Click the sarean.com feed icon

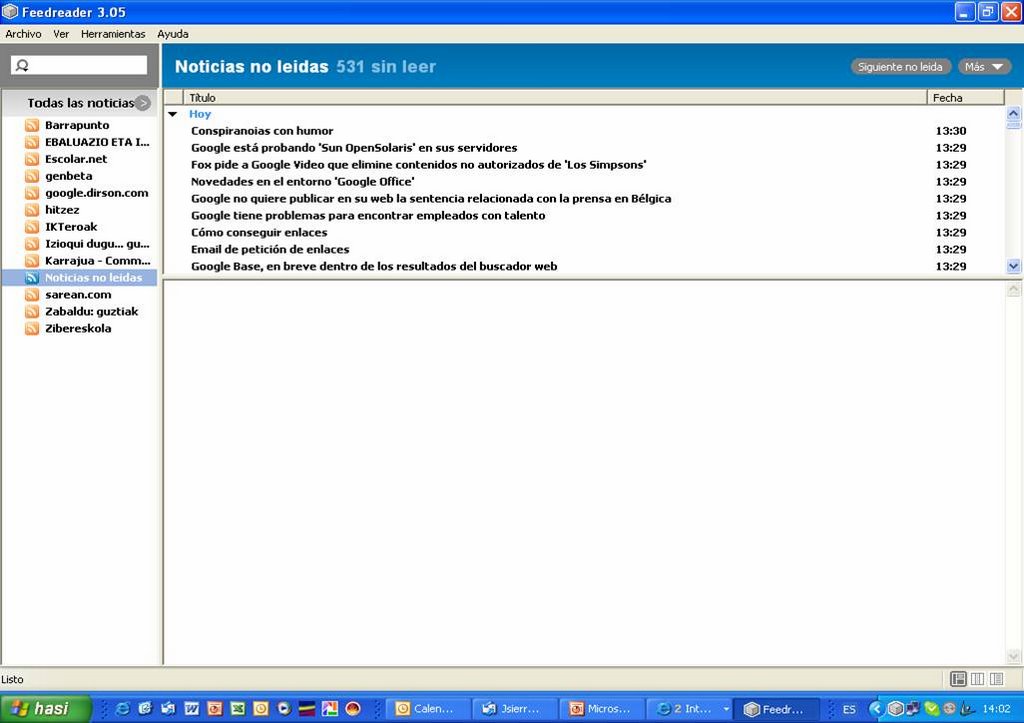(32, 295)
